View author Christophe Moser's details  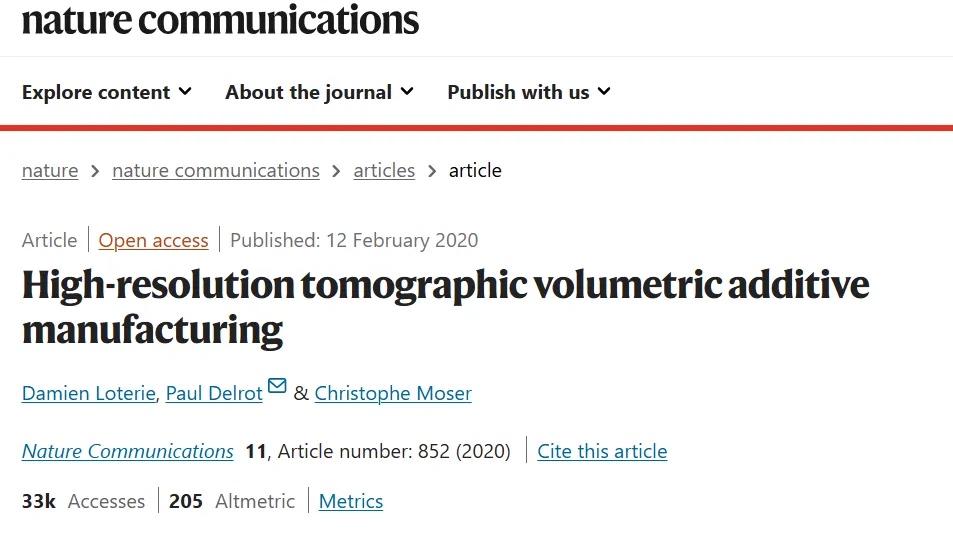(393, 393)
